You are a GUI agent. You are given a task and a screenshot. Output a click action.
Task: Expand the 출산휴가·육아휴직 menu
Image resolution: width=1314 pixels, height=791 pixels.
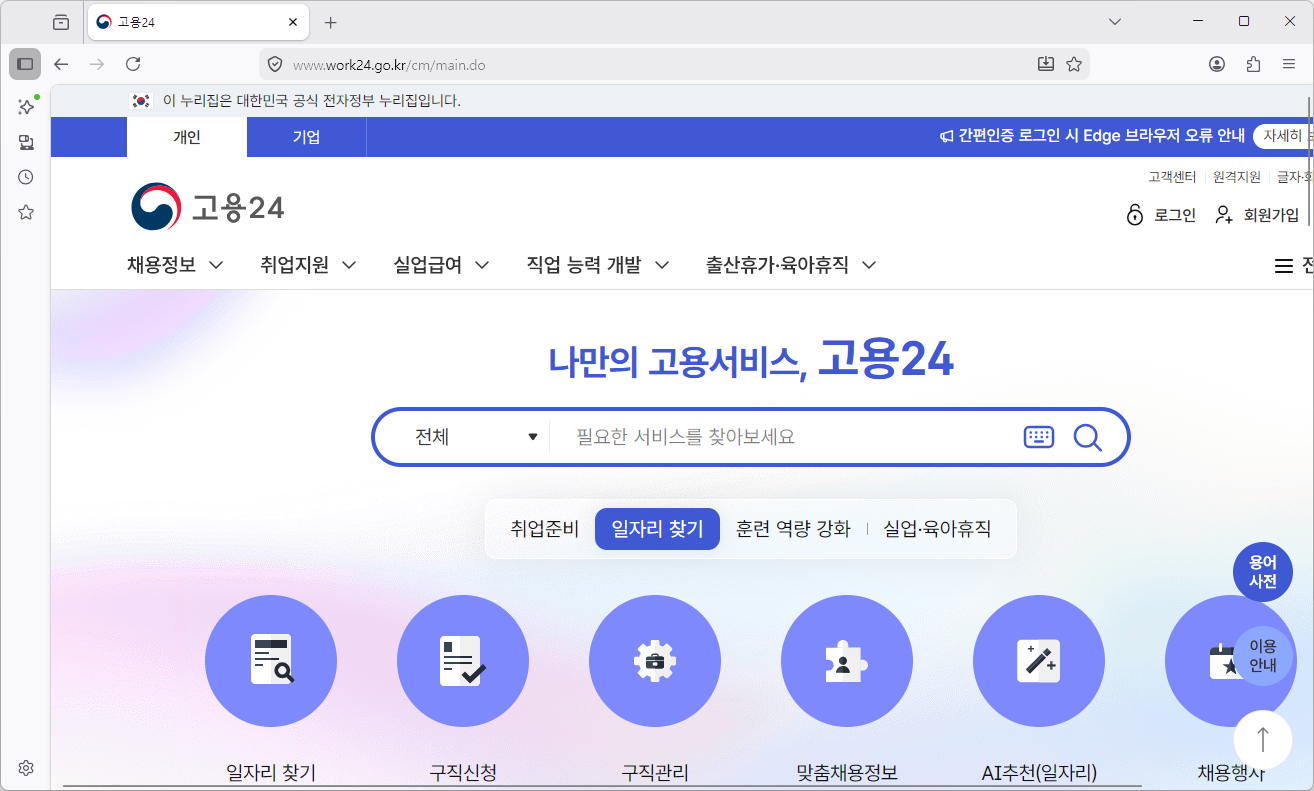coord(791,265)
